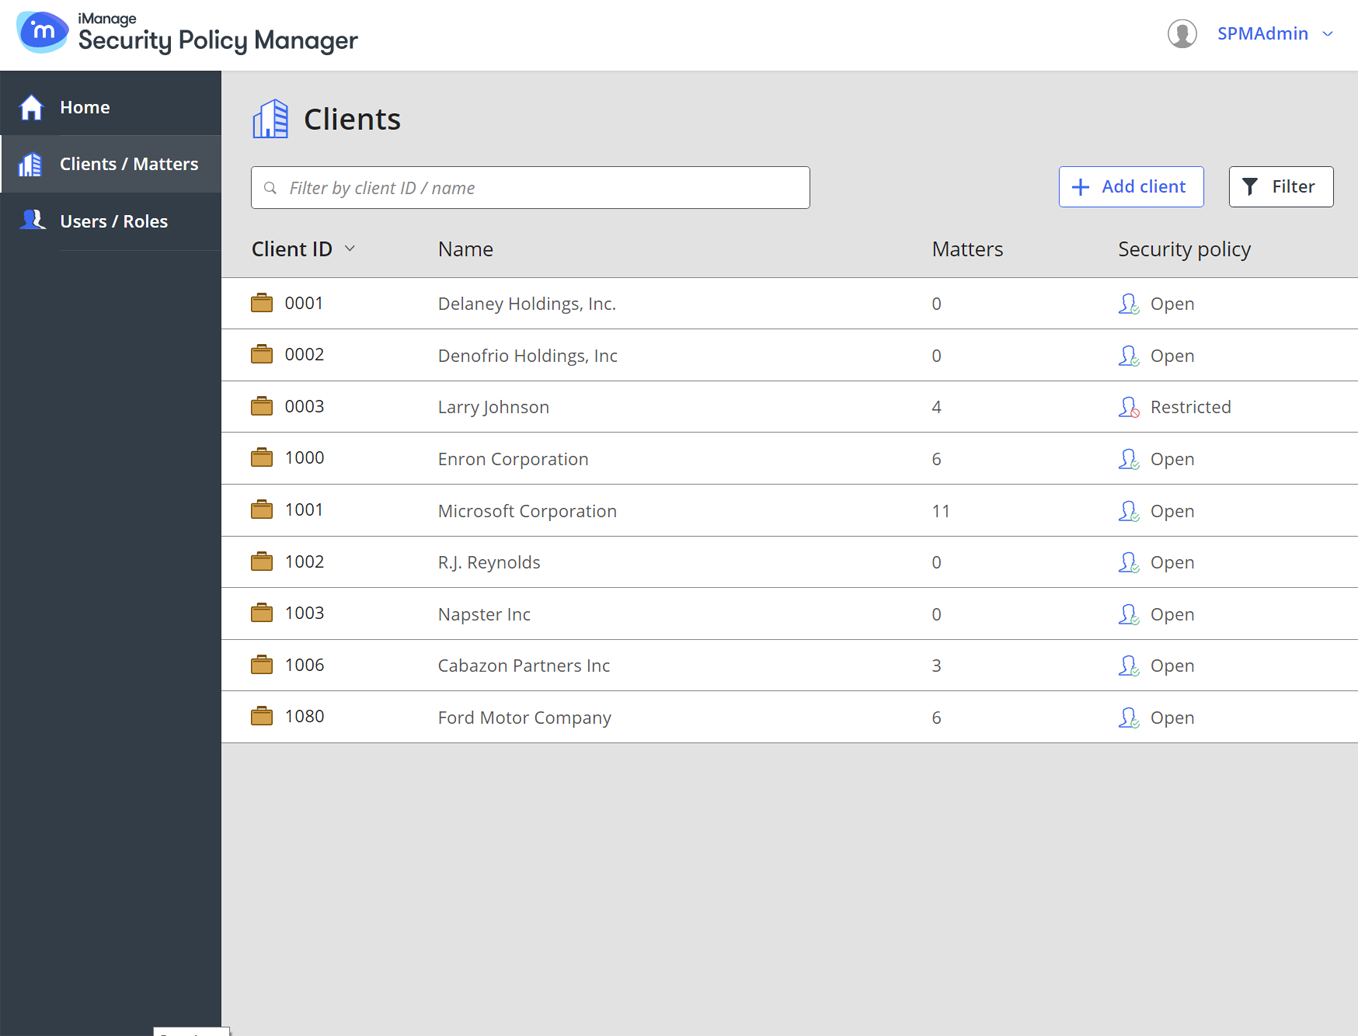
Task: Click the search magnifier icon in filter box
Action: [x=270, y=188]
